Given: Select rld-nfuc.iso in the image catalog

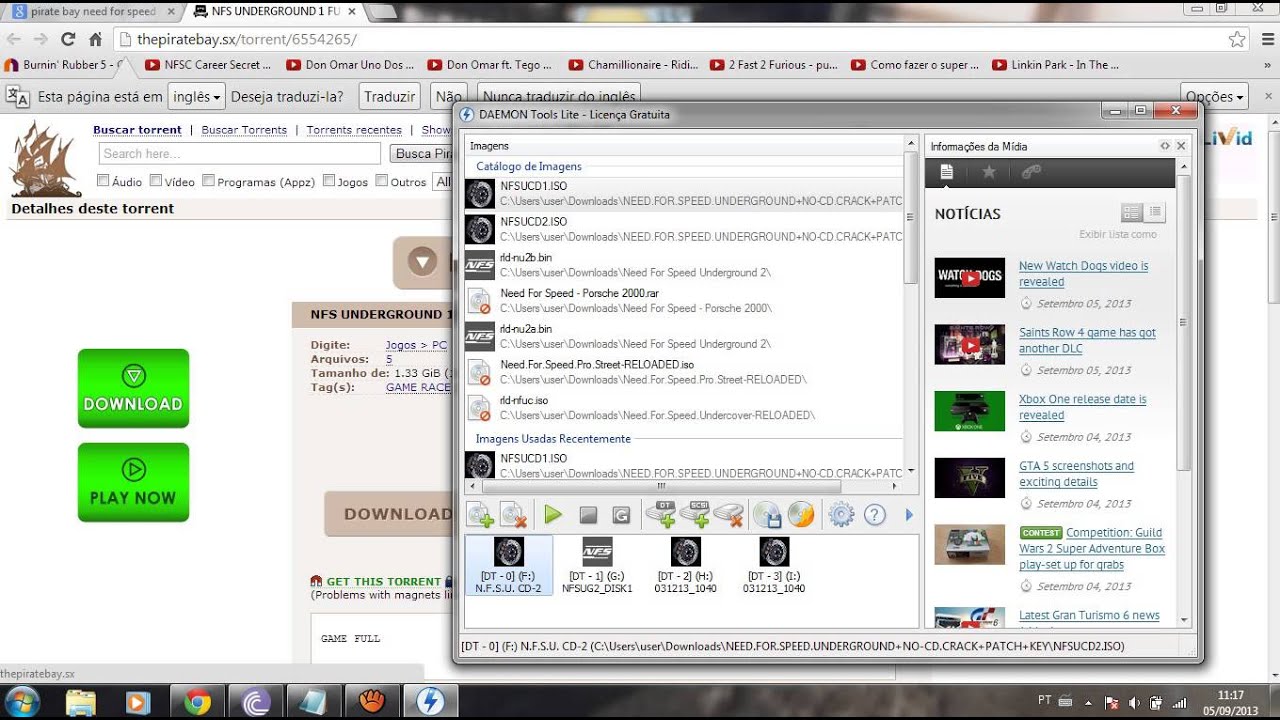Looking at the screenshot, I should 684,408.
